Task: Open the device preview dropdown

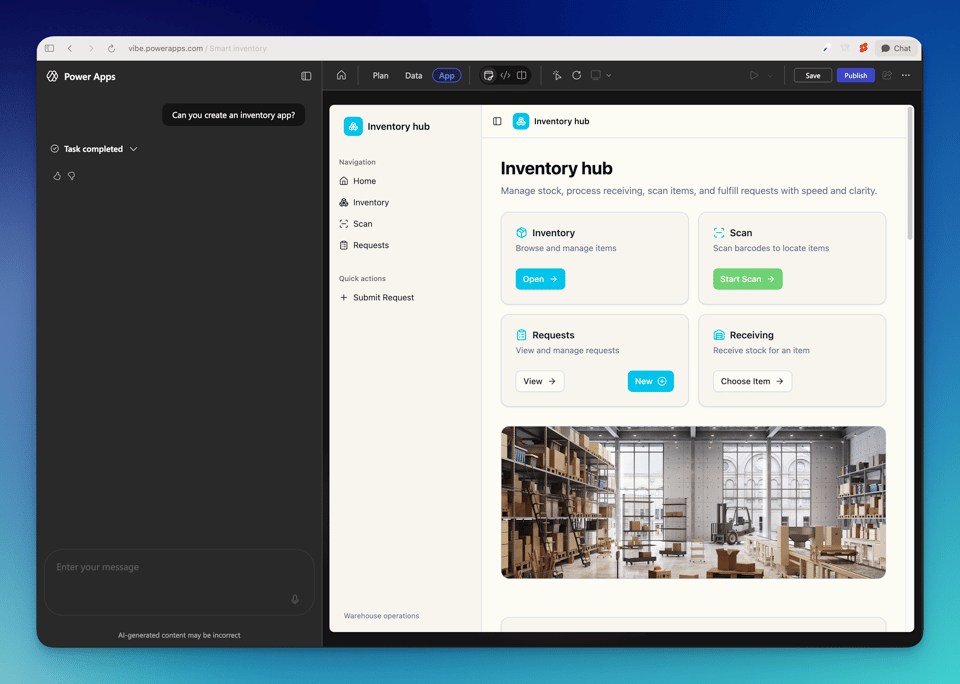Action: pyautogui.click(x=601, y=76)
